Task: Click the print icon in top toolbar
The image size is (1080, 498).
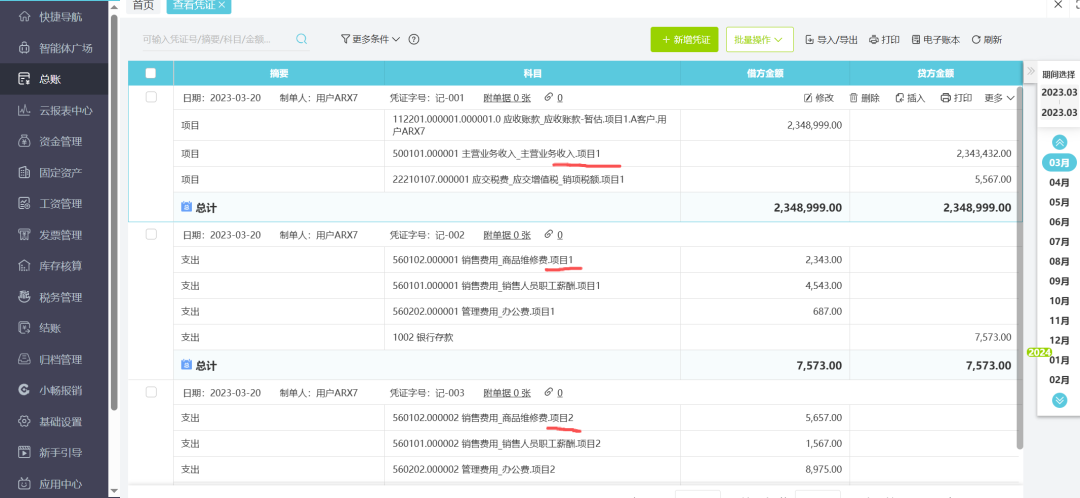Action: 884,40
